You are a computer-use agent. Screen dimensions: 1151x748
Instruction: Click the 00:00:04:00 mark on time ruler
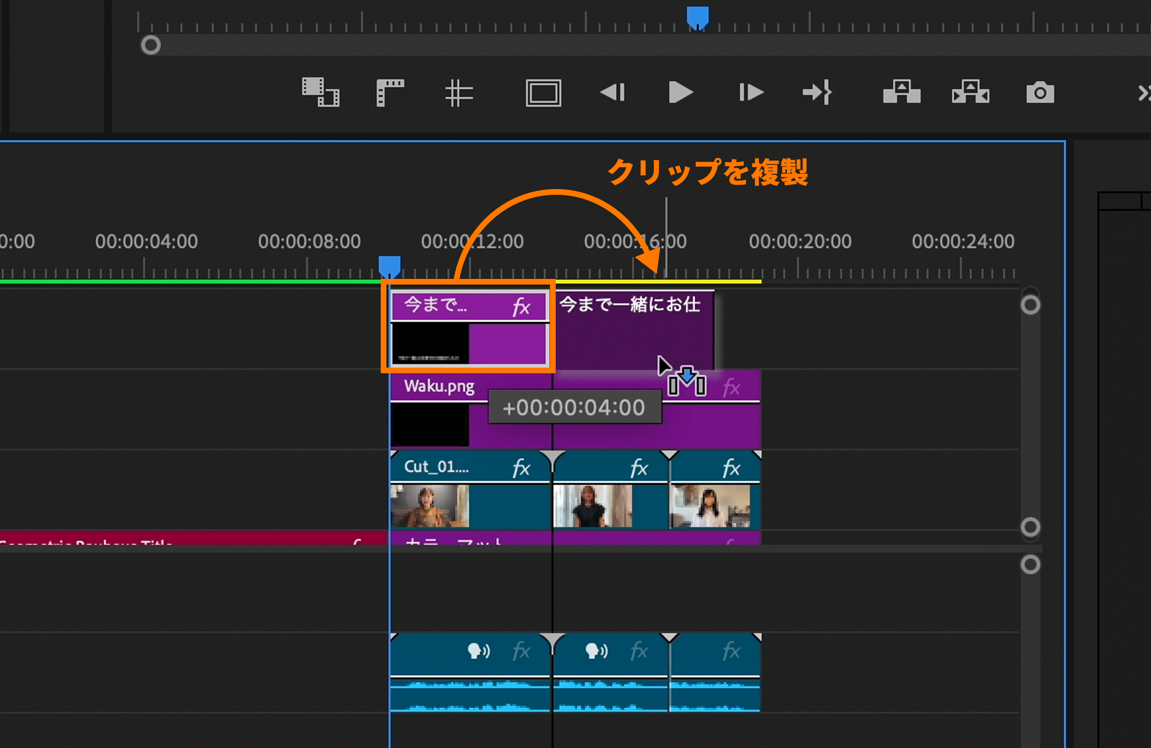coord(146,242)
